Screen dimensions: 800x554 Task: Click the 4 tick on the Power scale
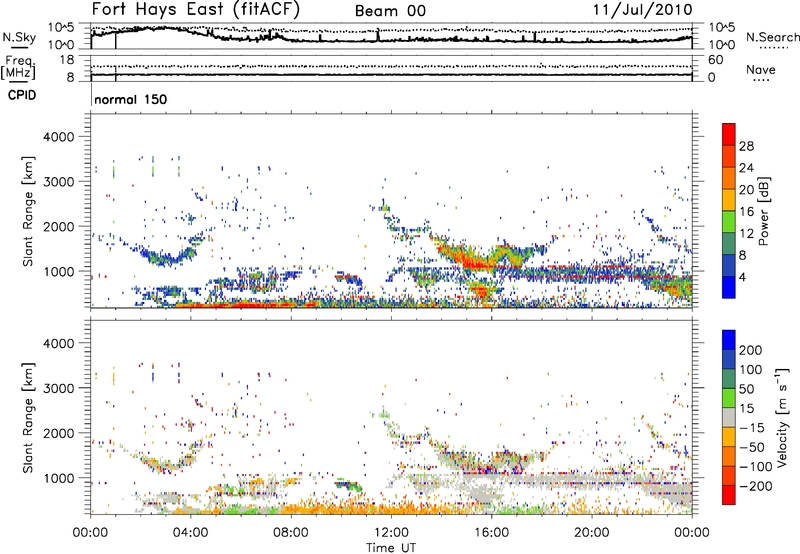tap(743, 277)
